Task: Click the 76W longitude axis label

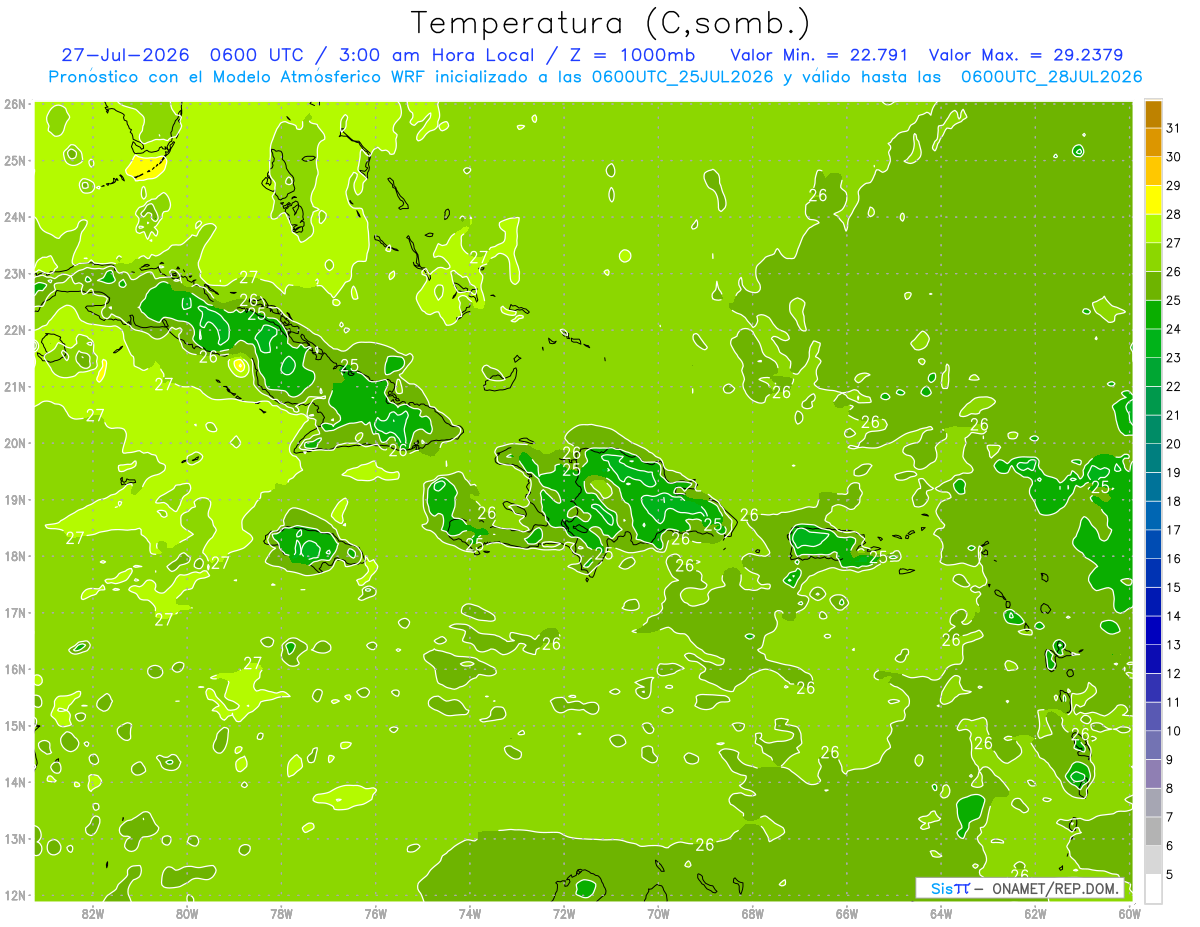Action: [x=375, y=913]
